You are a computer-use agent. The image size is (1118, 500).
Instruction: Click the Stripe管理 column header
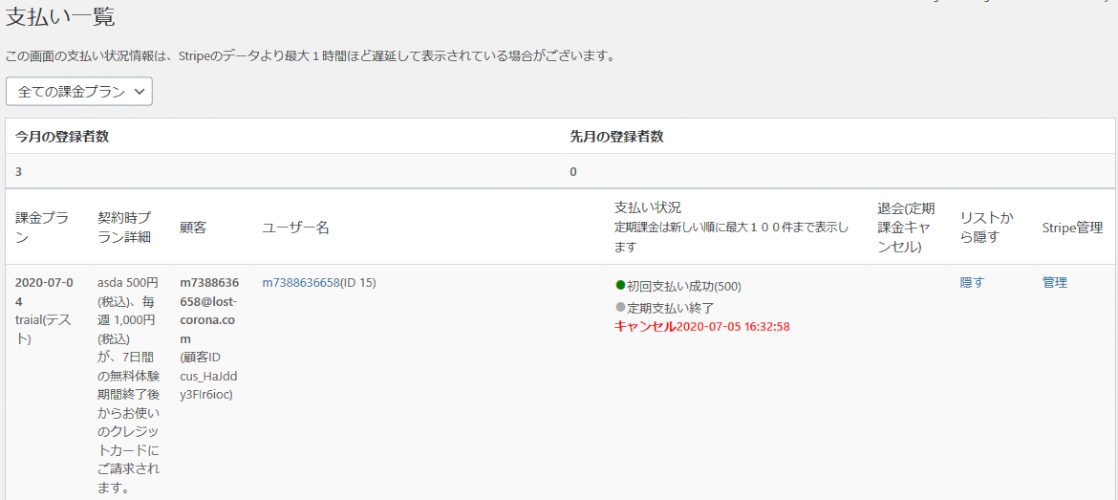coord(1072,228)
